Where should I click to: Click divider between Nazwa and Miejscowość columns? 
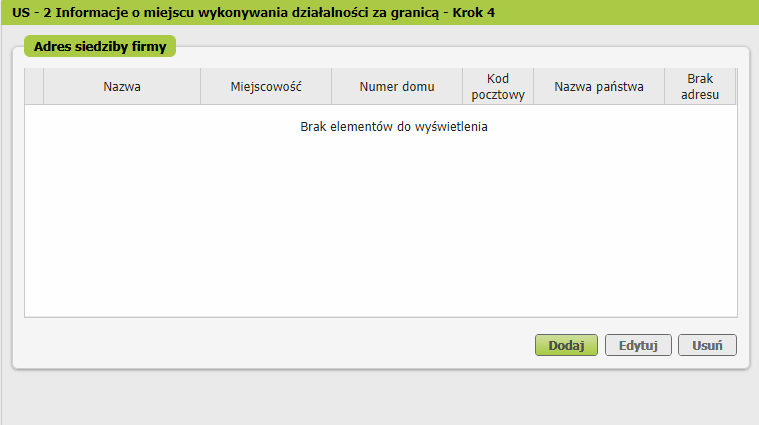(201, 87)
